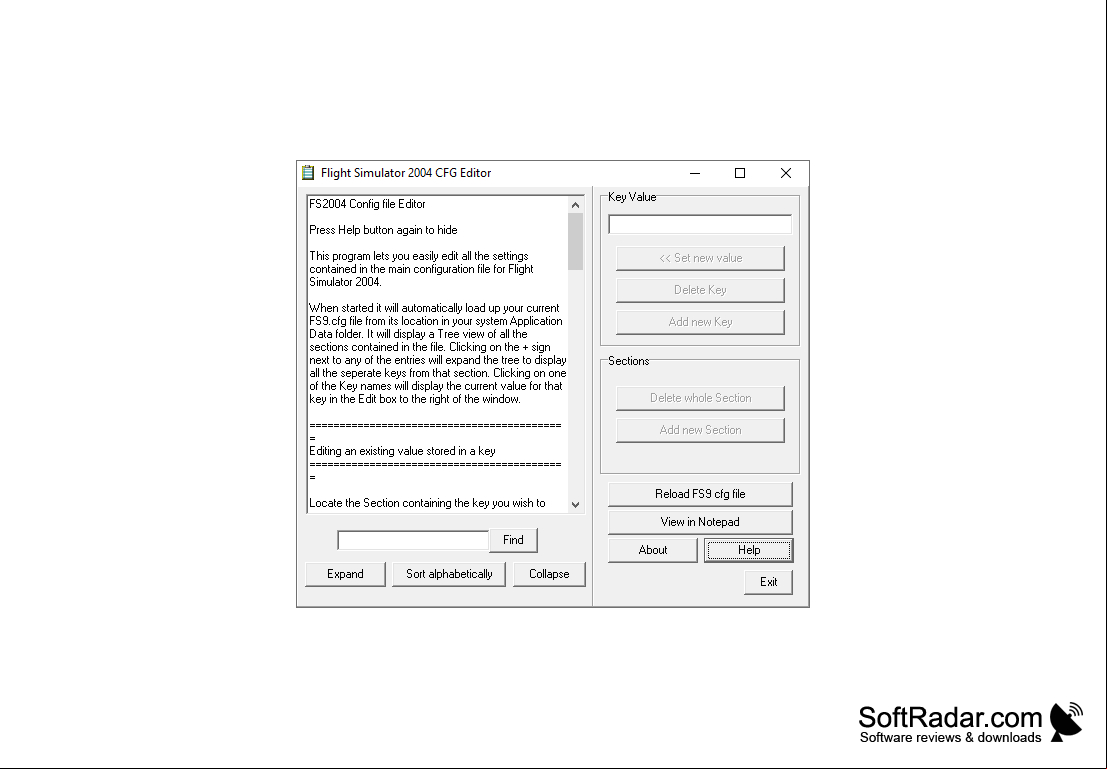The image size is (1107, 769).
Task: Click 'Editing an existing value stored in a key' line
Action: point(402,451)
